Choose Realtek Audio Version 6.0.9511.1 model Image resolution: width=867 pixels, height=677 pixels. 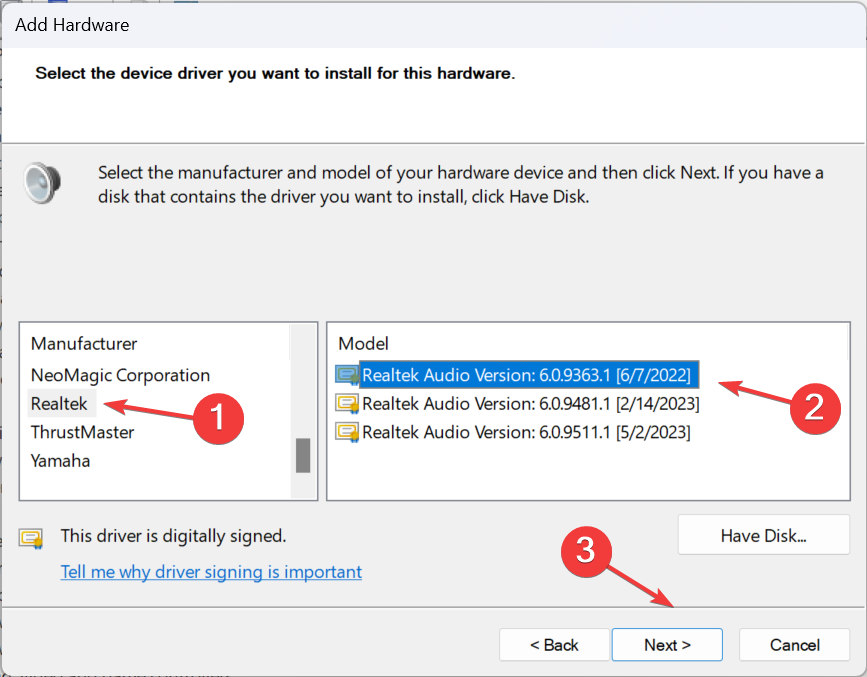click(x=526, y=432)
